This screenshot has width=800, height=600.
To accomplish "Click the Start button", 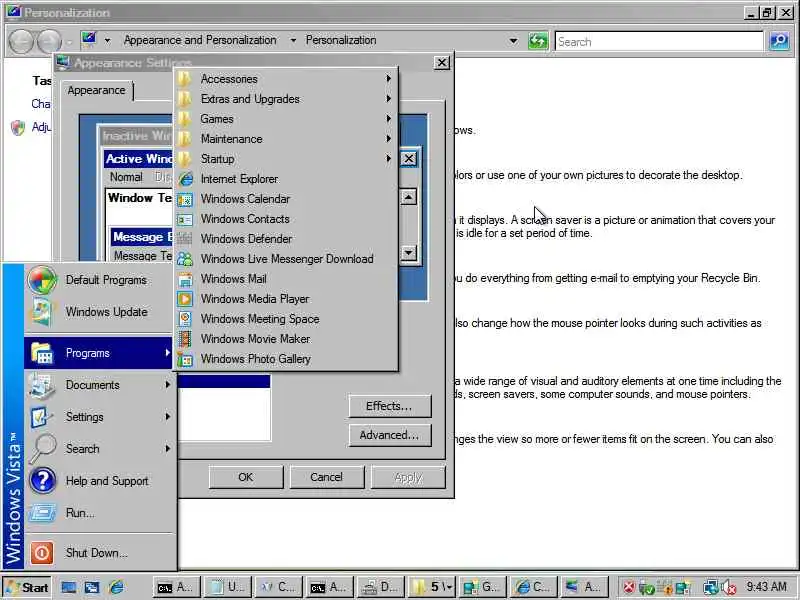I will click(x=27, y=587).
